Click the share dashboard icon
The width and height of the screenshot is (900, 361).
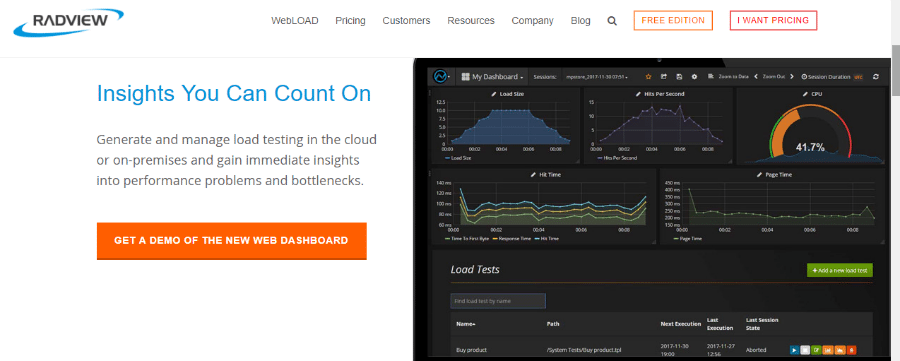click(x=664, y=76)
